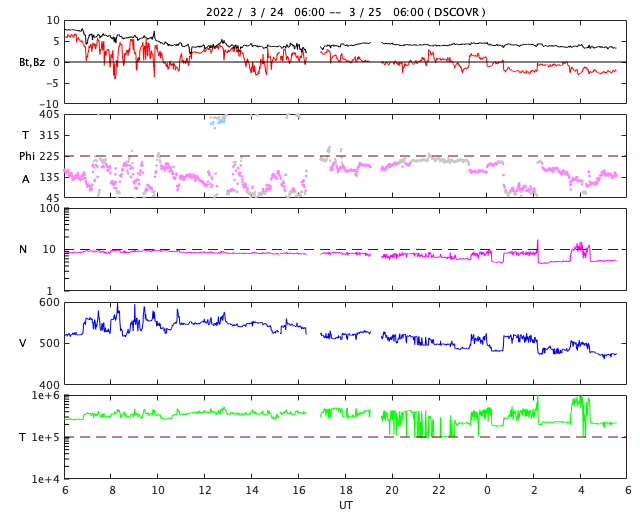Click the '1e+6' temperature tick label
640x512 pixels.
coord(45,395)
